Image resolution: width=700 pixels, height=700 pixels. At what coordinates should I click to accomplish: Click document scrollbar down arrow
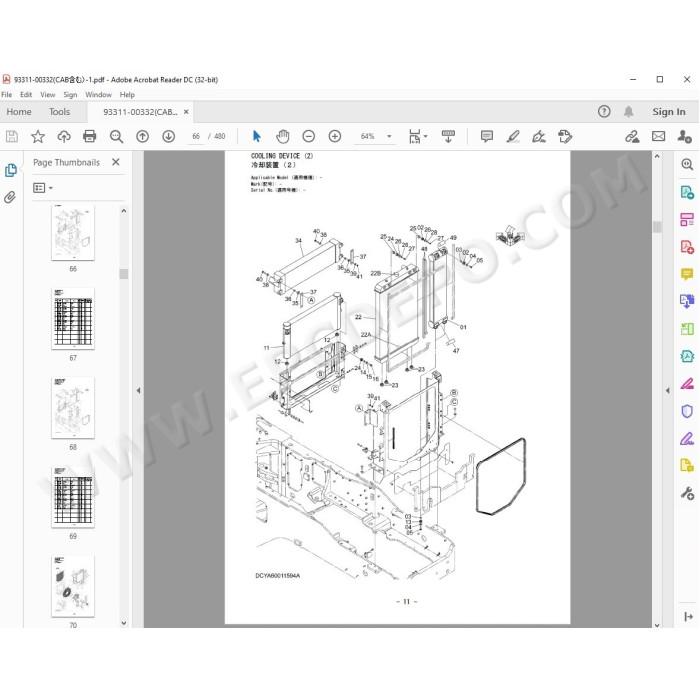tap(657, 625)
